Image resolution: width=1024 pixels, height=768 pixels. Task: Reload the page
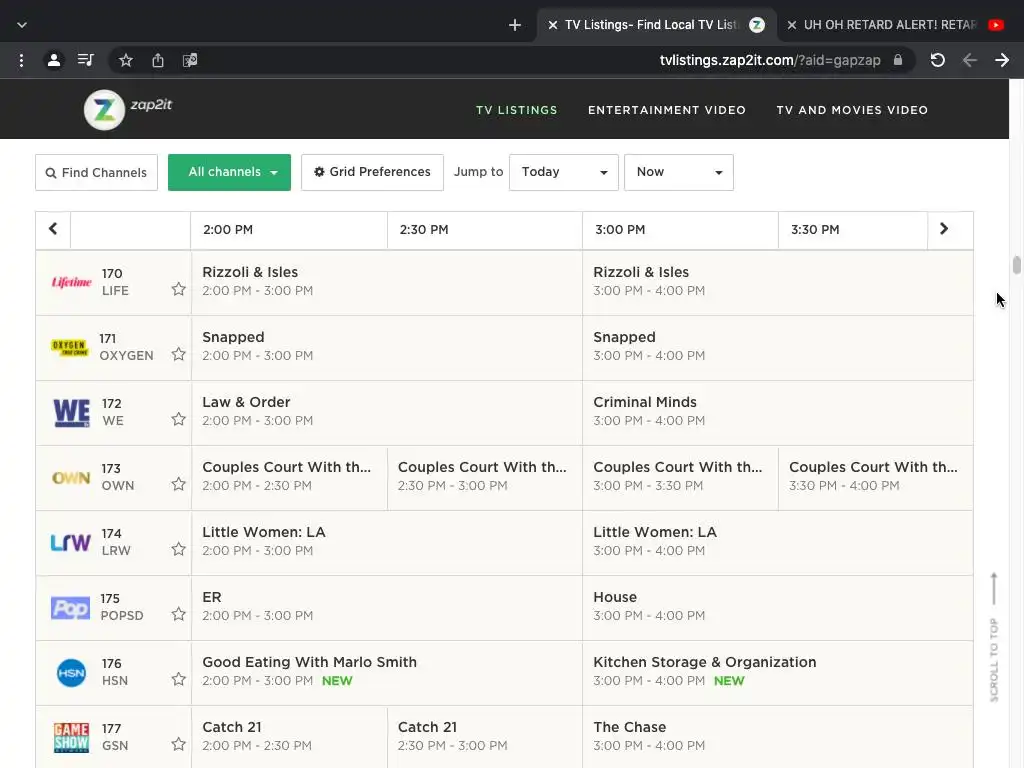click(938, 61)
